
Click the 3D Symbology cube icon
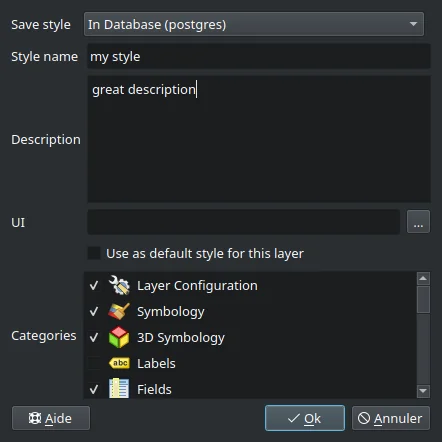(x=119, y=337)
